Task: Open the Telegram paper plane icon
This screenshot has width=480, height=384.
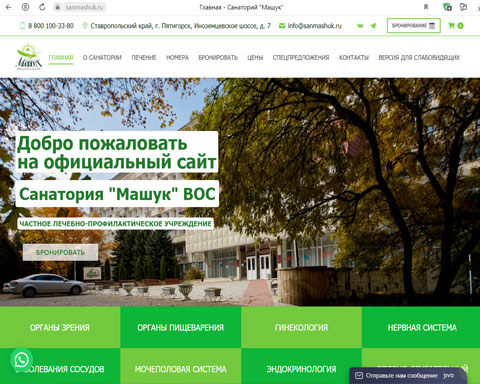Action: click(x=373, y=26)
